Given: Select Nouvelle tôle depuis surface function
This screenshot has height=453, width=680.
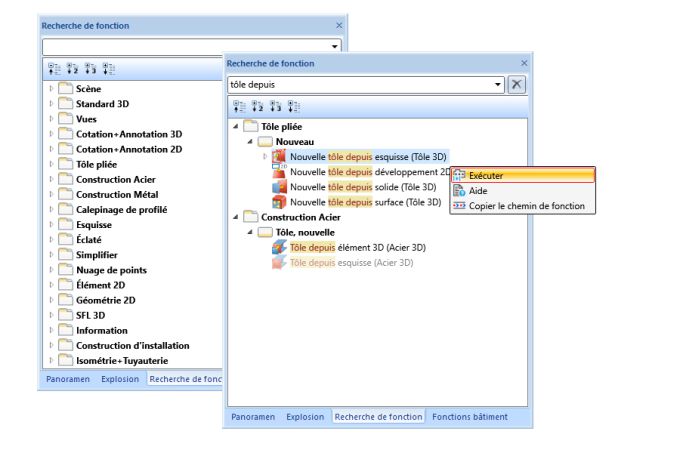Looking at the screenshot, I should [364, 202].
